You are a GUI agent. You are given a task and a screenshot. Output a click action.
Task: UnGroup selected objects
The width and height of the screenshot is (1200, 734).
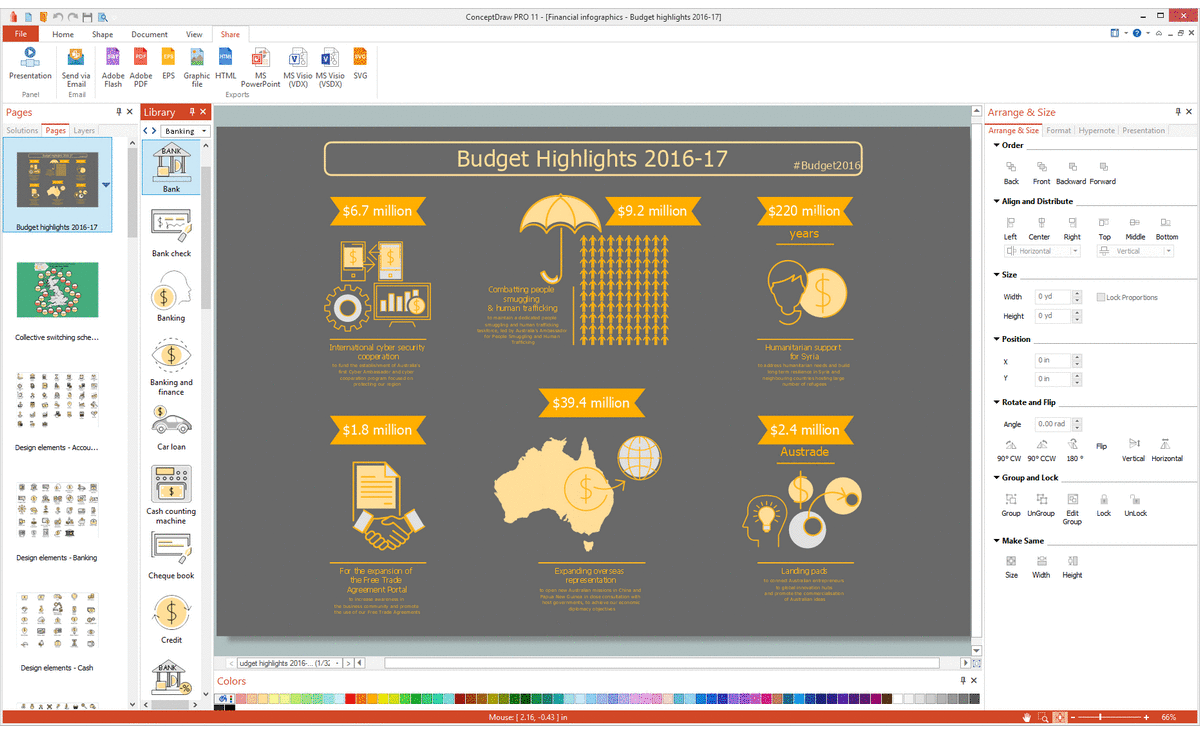(x=1040, y=504)
